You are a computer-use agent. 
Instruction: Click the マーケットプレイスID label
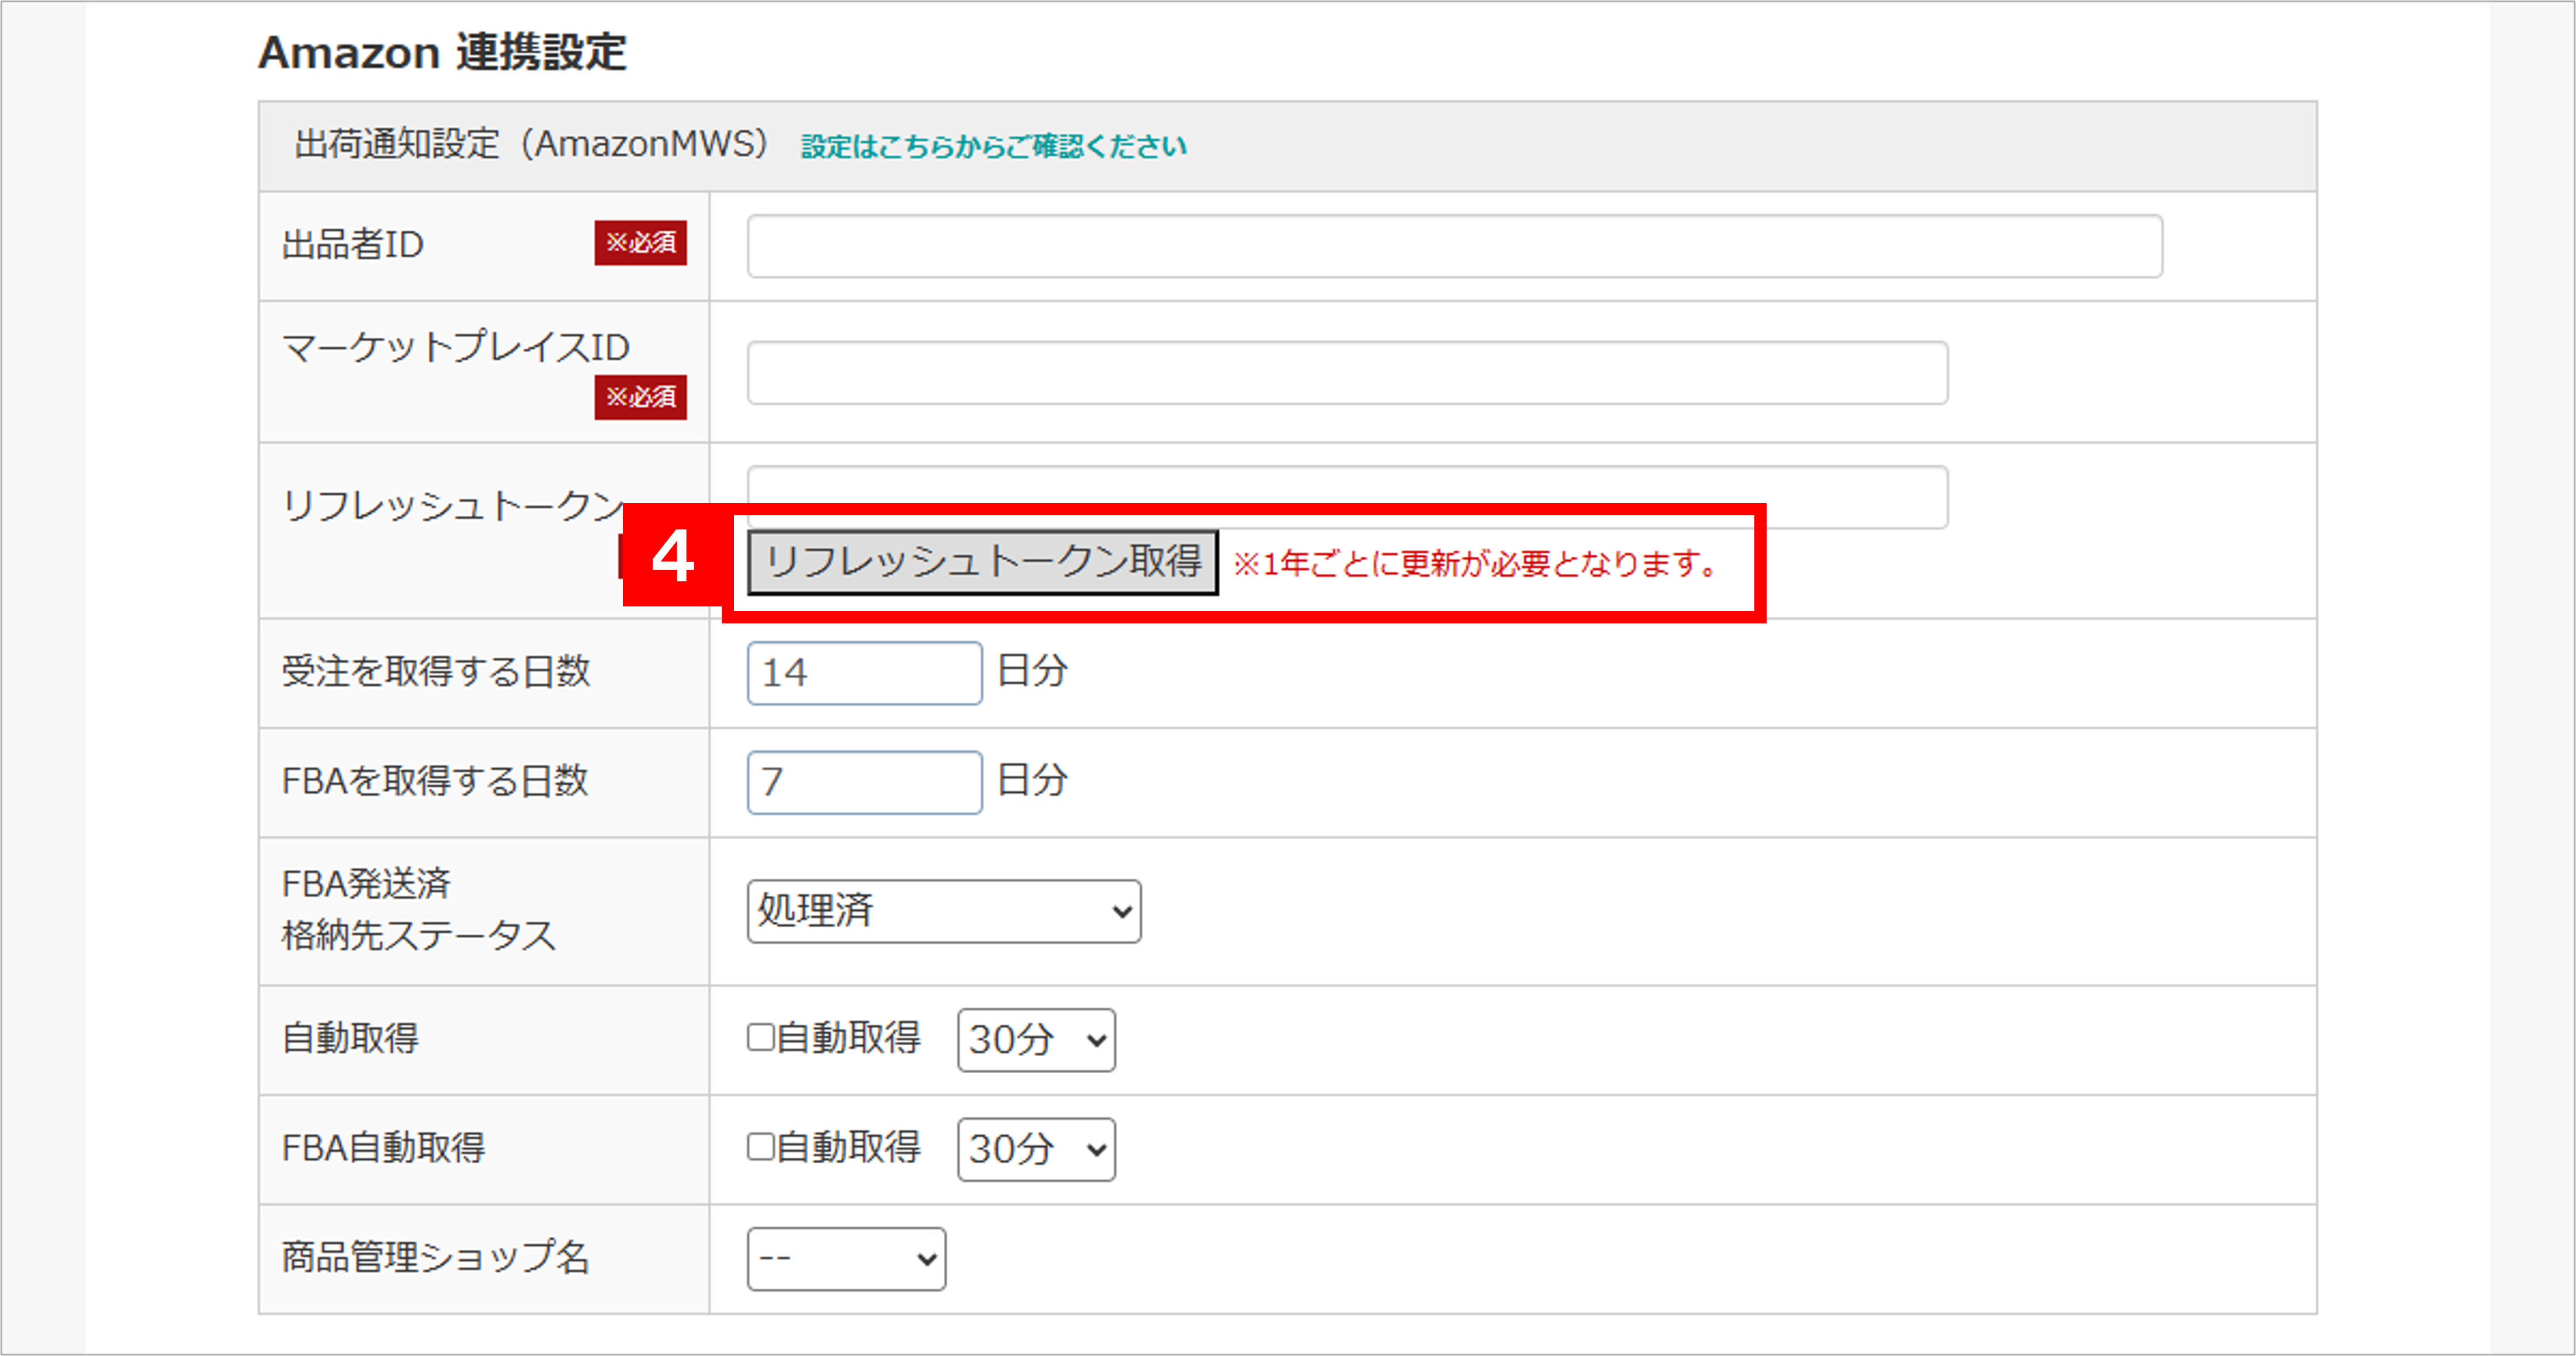456,347
